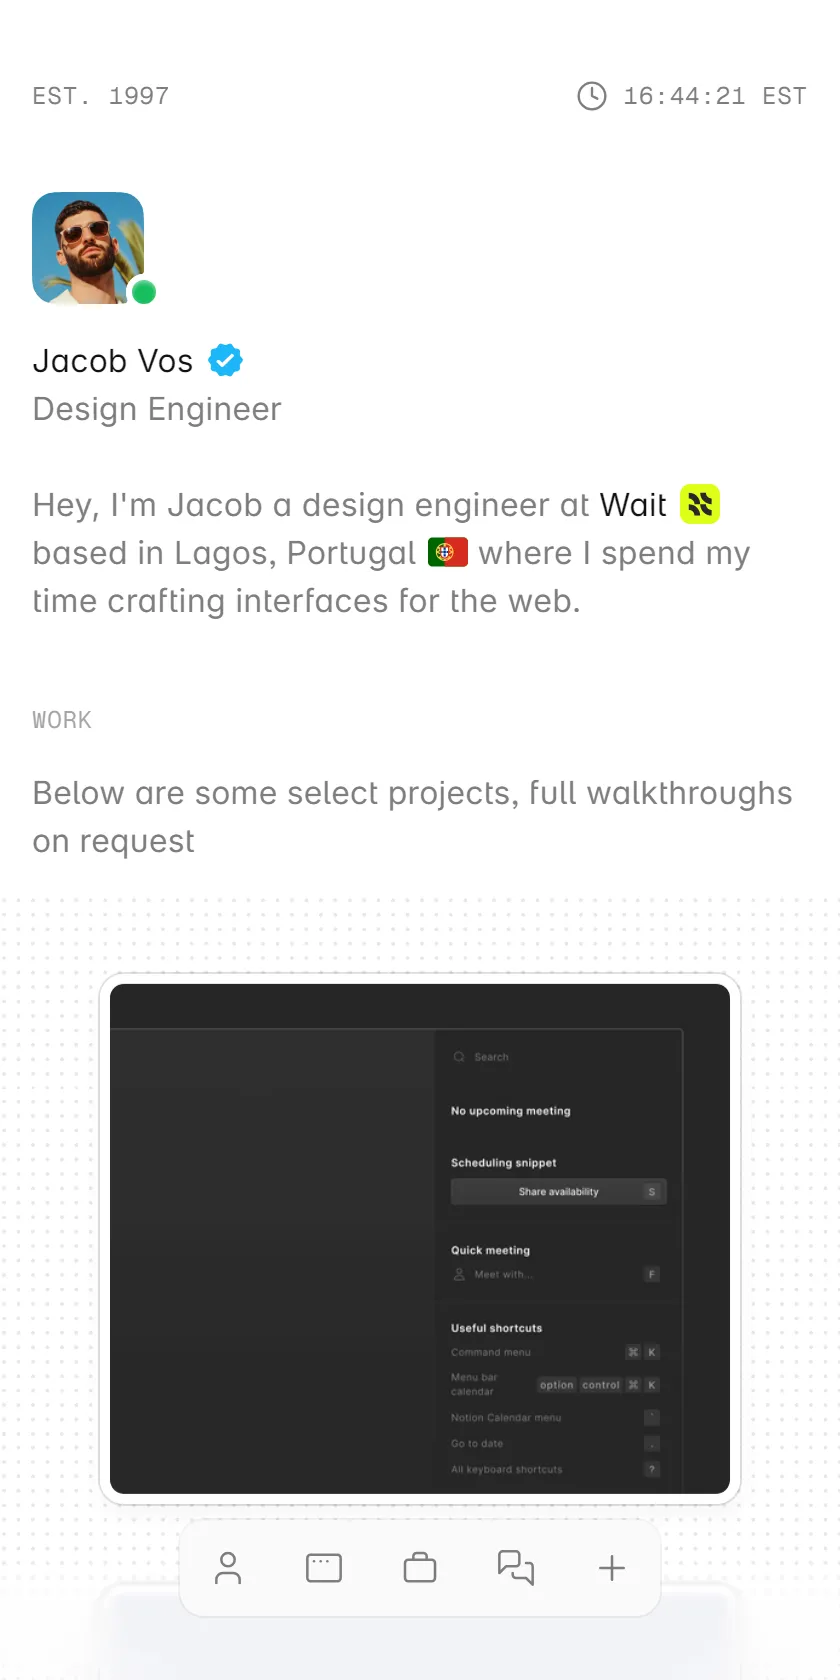Open the dark calendar project preview
Screen dimensions: 840x1680
pos(420,1239)
